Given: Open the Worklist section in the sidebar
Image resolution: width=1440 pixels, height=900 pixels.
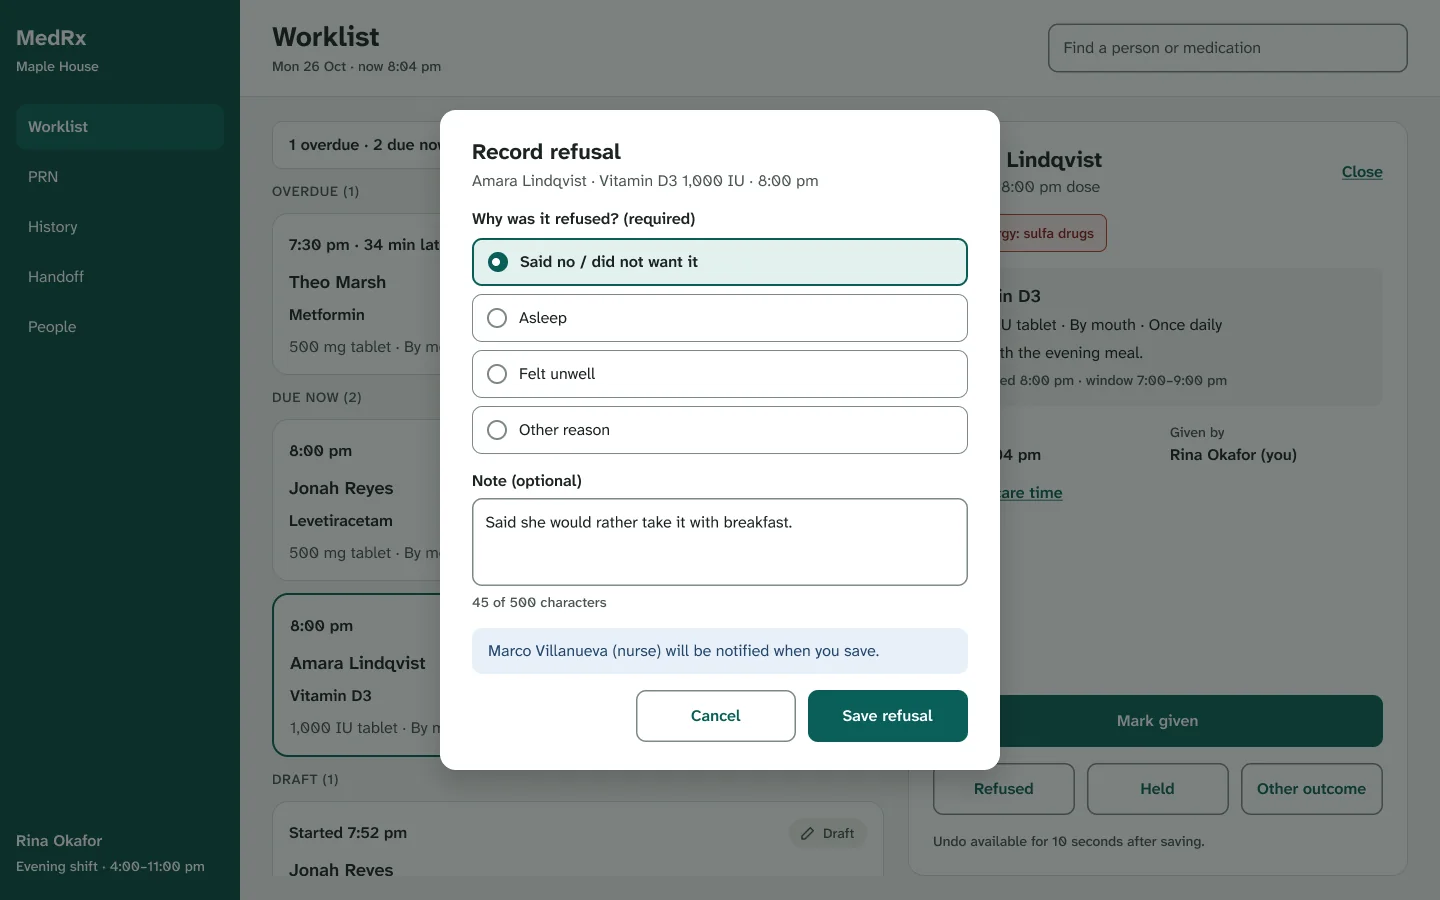Looking at the screenshot, I should pyautogui.click(x=120, y=127).
